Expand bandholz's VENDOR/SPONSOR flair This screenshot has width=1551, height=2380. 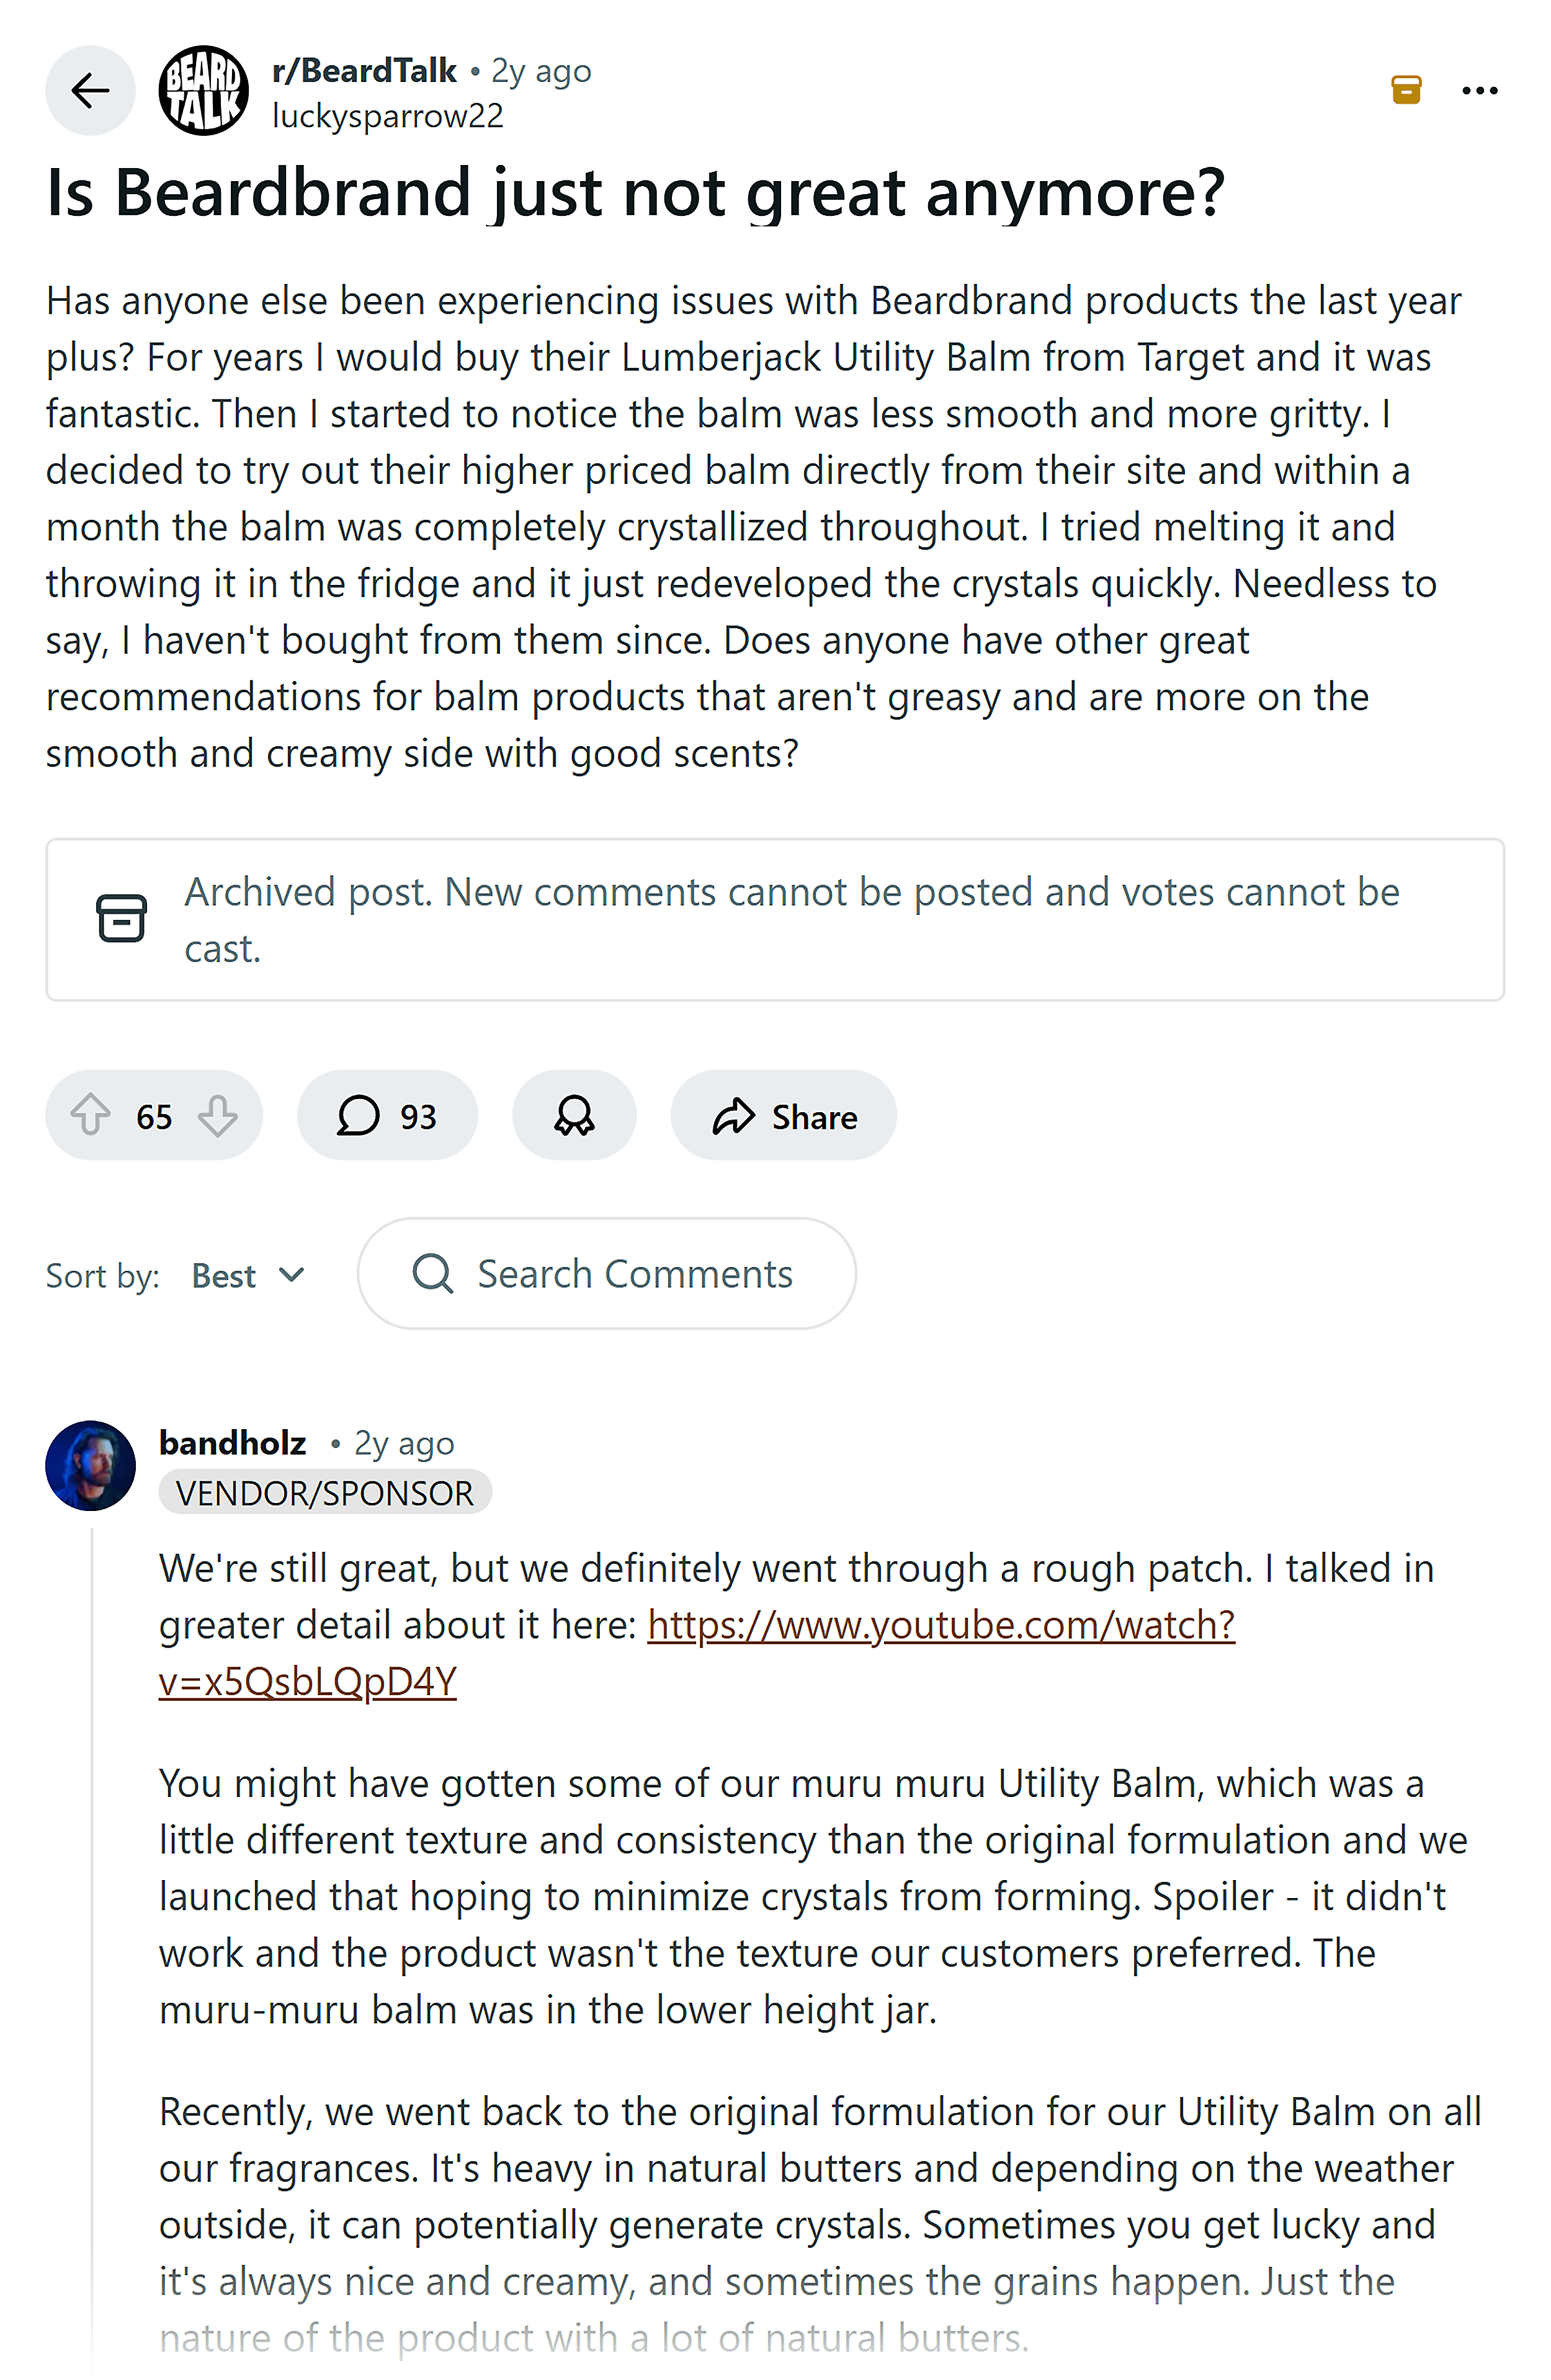click(x=324, y=1491)
